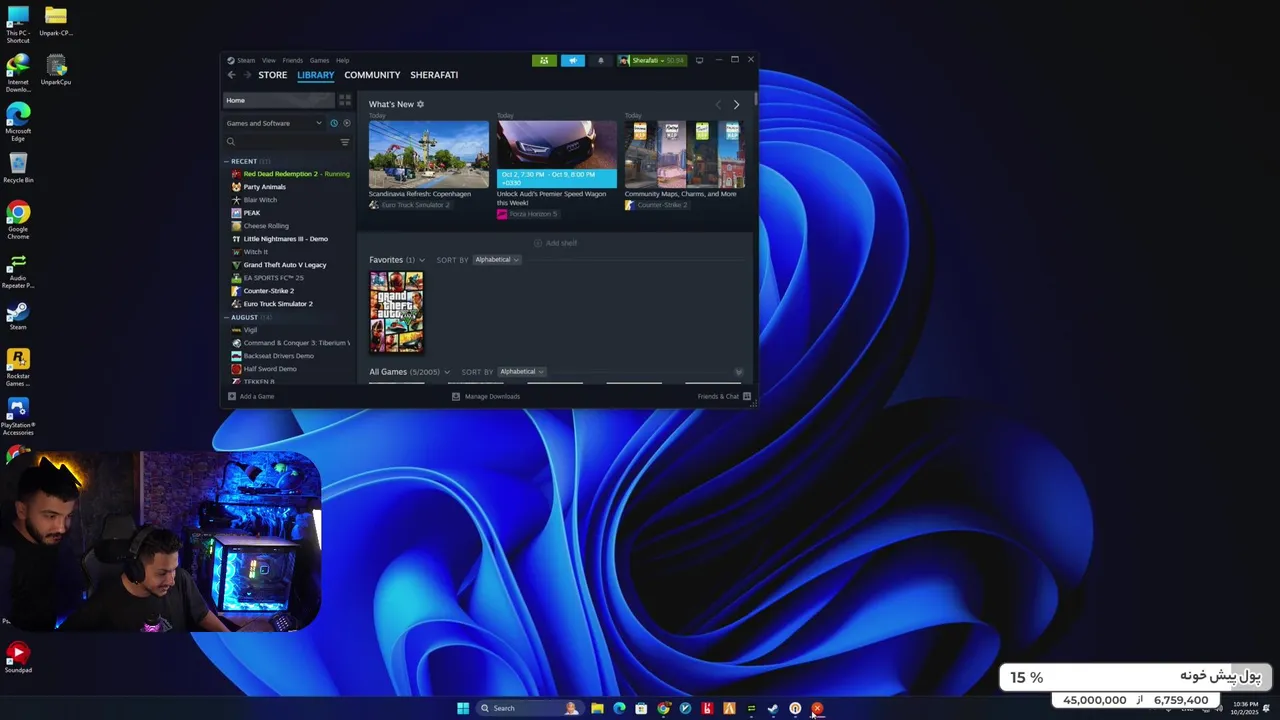
Task: Open advanced filters icon beside library search
Action: click(345, 142)
